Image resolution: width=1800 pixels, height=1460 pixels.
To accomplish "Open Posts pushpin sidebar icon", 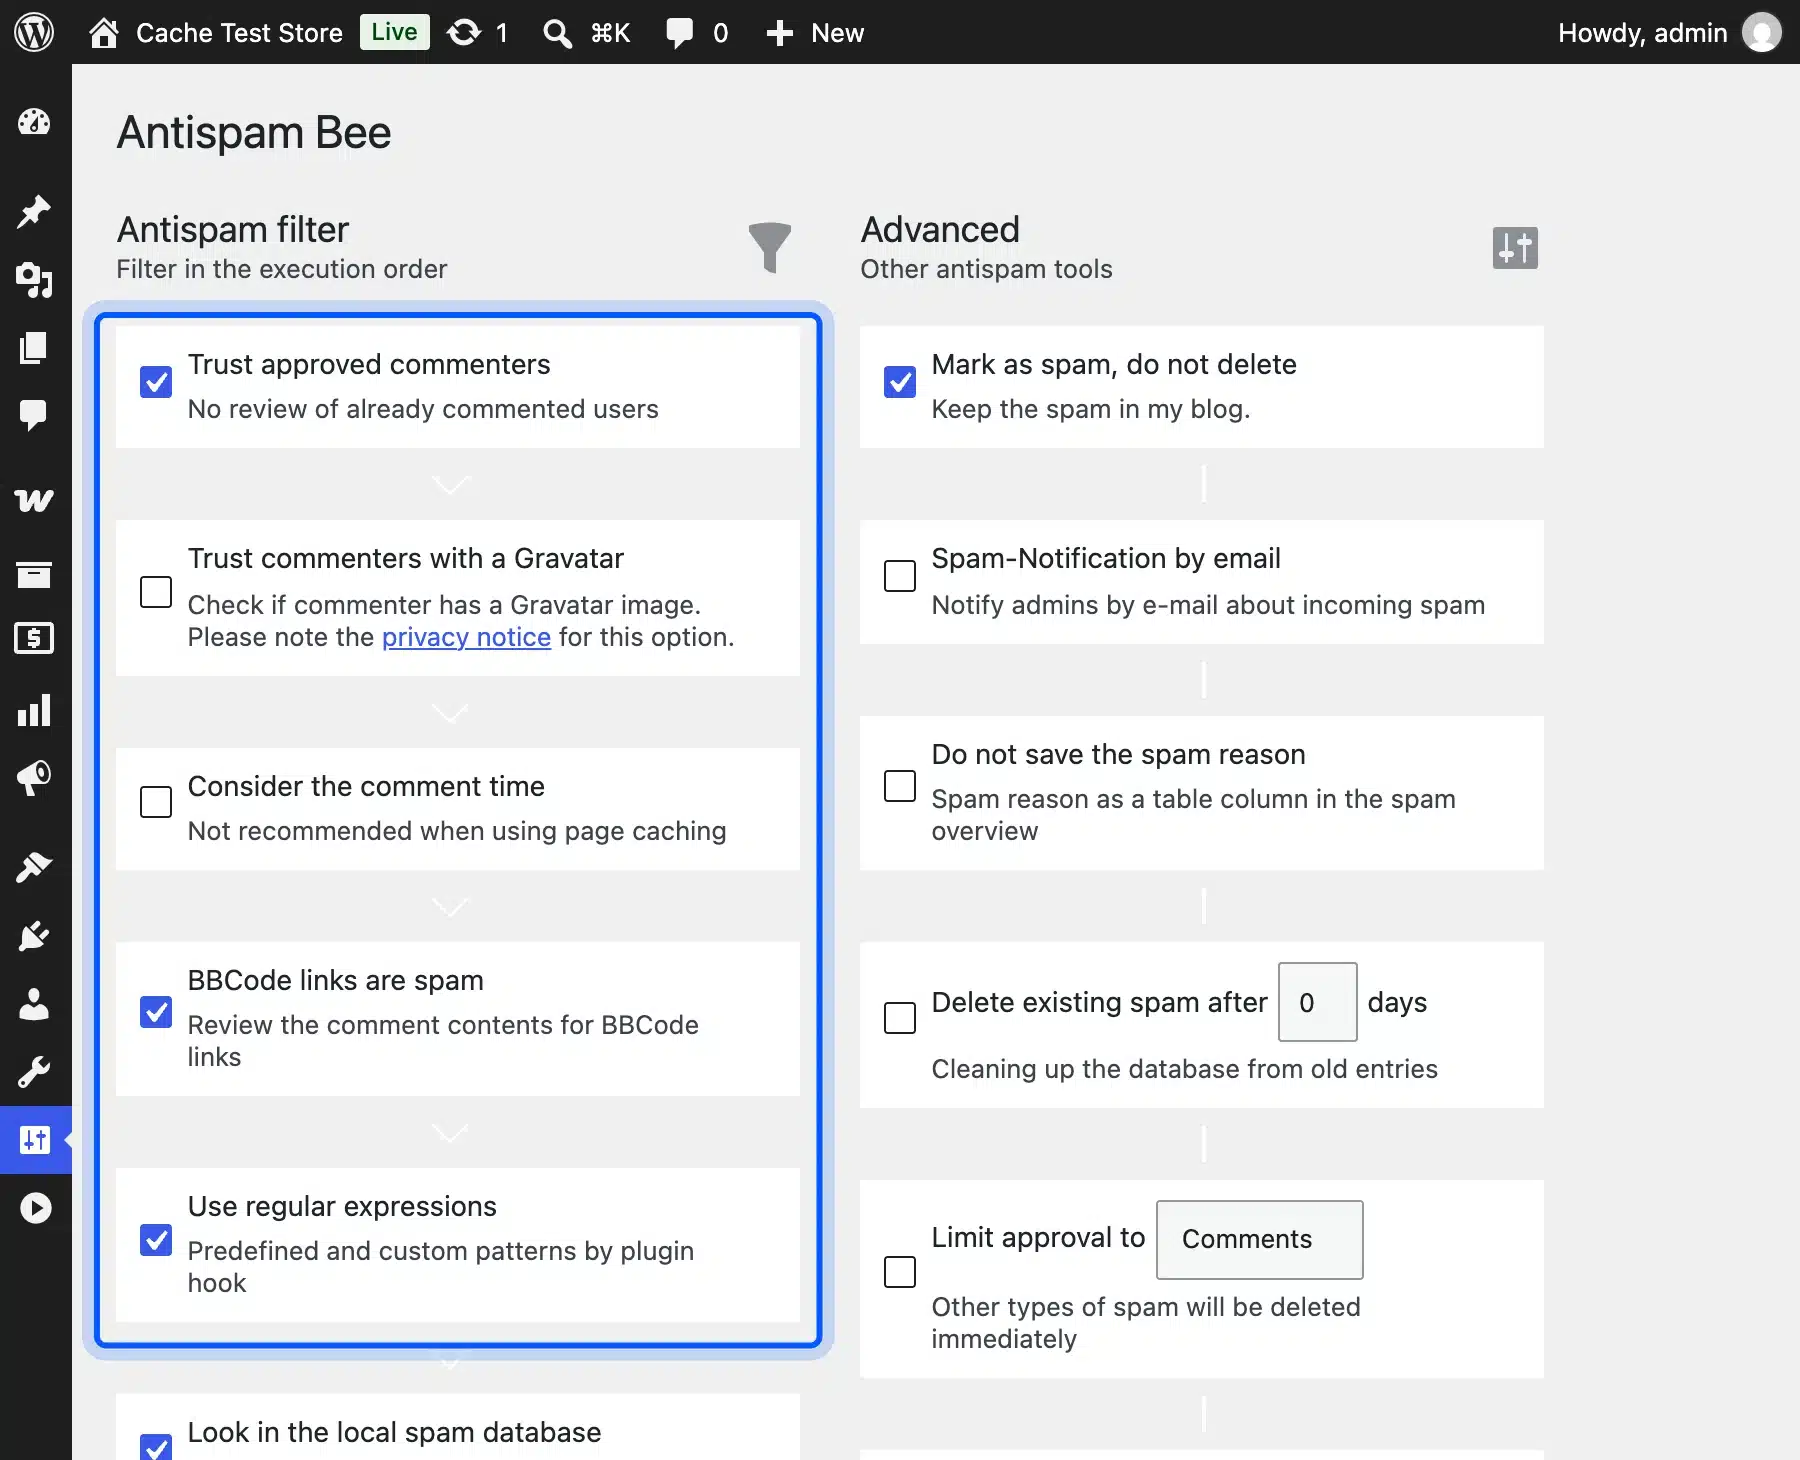I will click(x=34, y=211).
